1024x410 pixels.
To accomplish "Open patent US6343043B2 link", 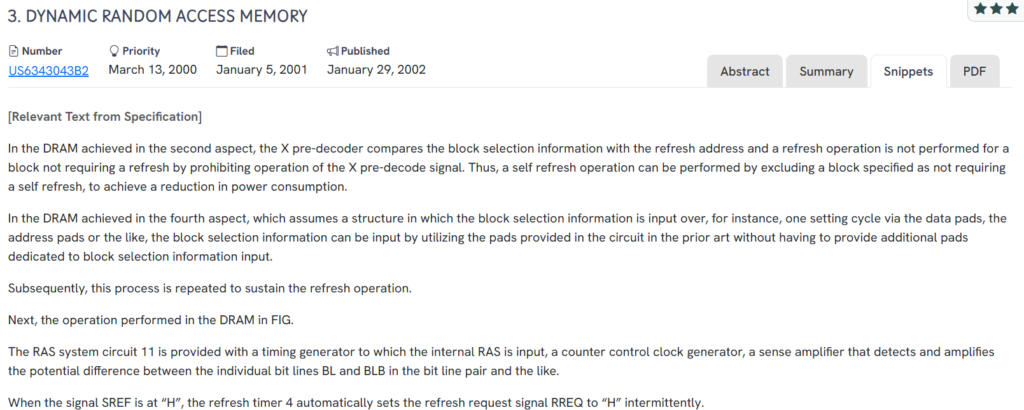I will click(x=48, y=70).
